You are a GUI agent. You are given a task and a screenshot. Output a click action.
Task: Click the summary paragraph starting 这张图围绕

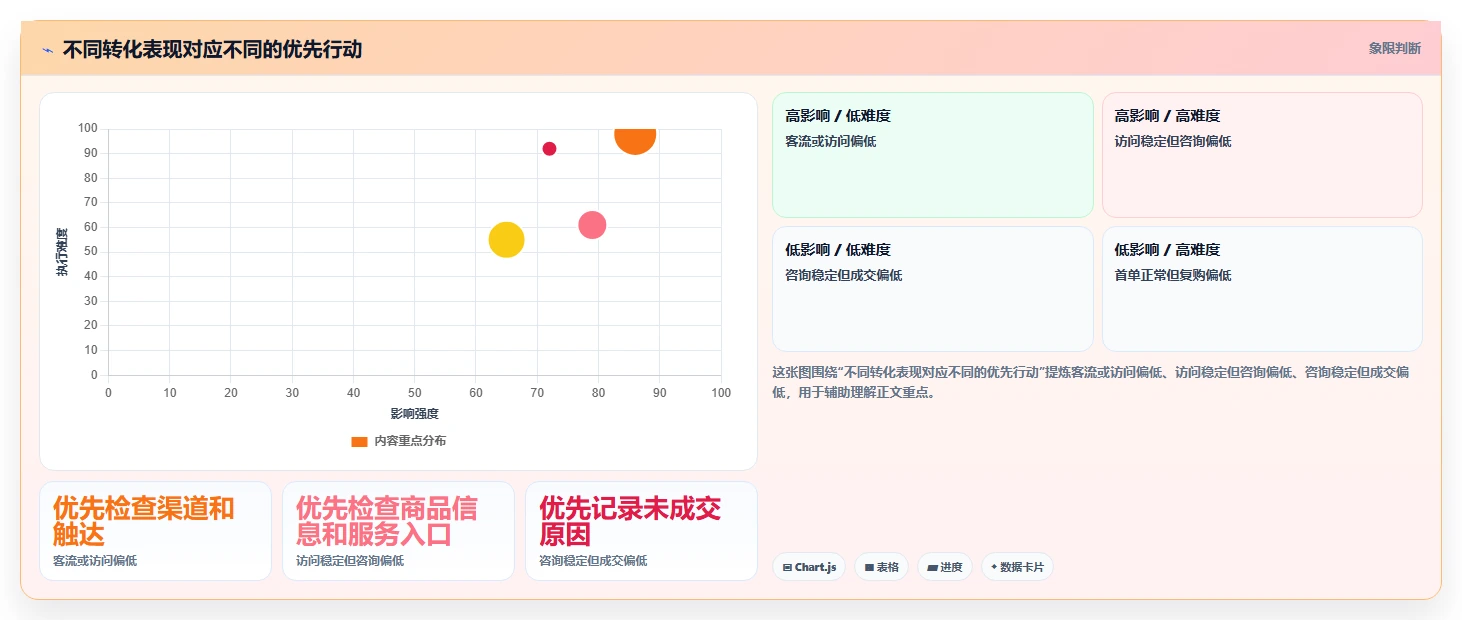tap(1091, 382)
